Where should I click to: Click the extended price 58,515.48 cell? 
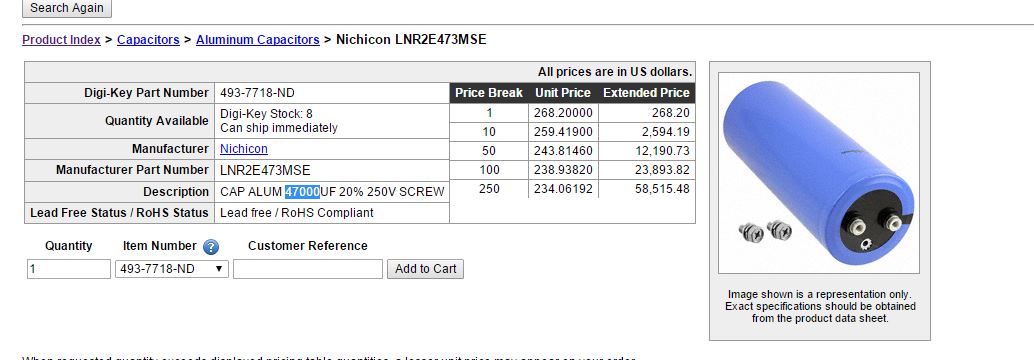coord(647,189)
